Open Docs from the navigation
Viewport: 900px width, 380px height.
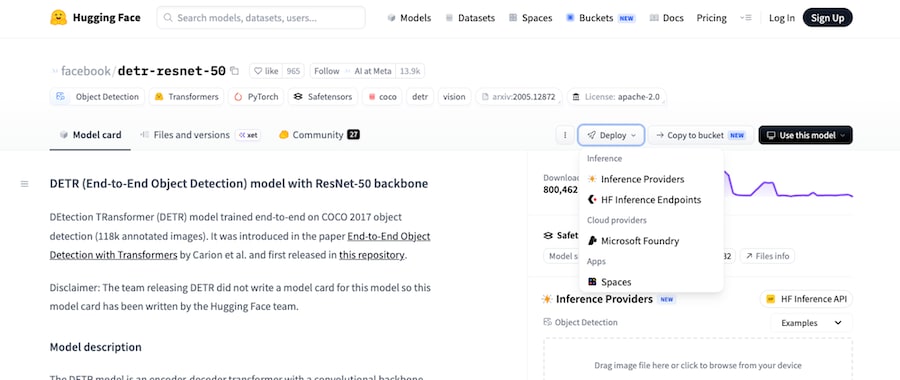coord(666,18)
